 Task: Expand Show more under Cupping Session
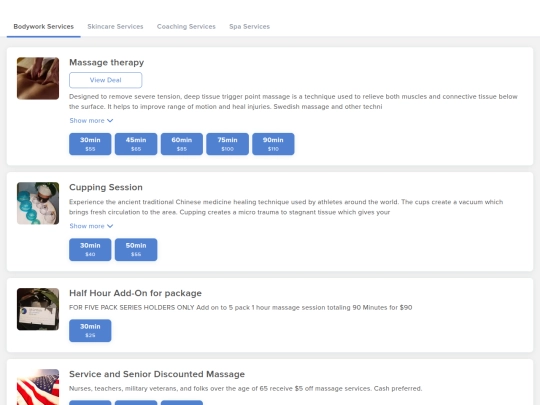click(91, 226)
